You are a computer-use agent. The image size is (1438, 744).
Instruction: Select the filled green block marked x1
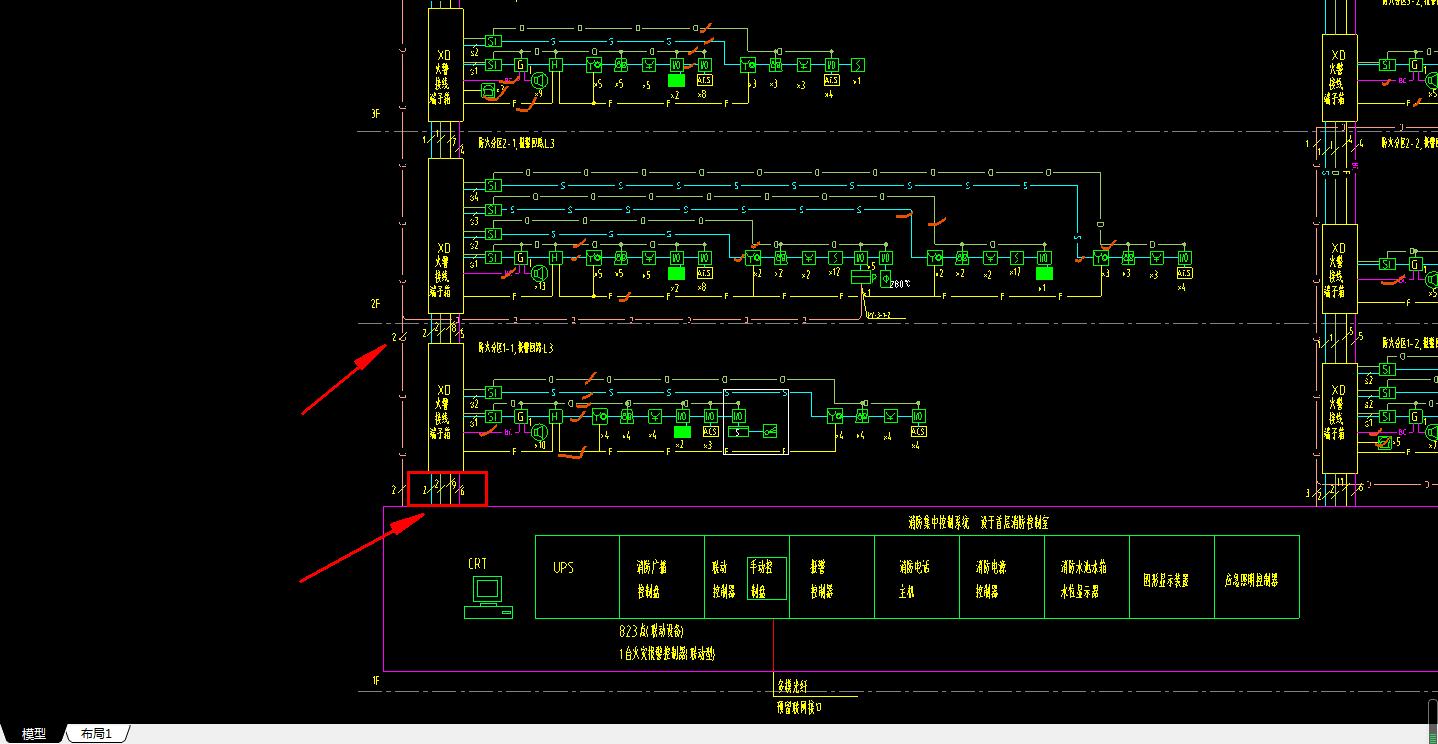click(1044, 273)
